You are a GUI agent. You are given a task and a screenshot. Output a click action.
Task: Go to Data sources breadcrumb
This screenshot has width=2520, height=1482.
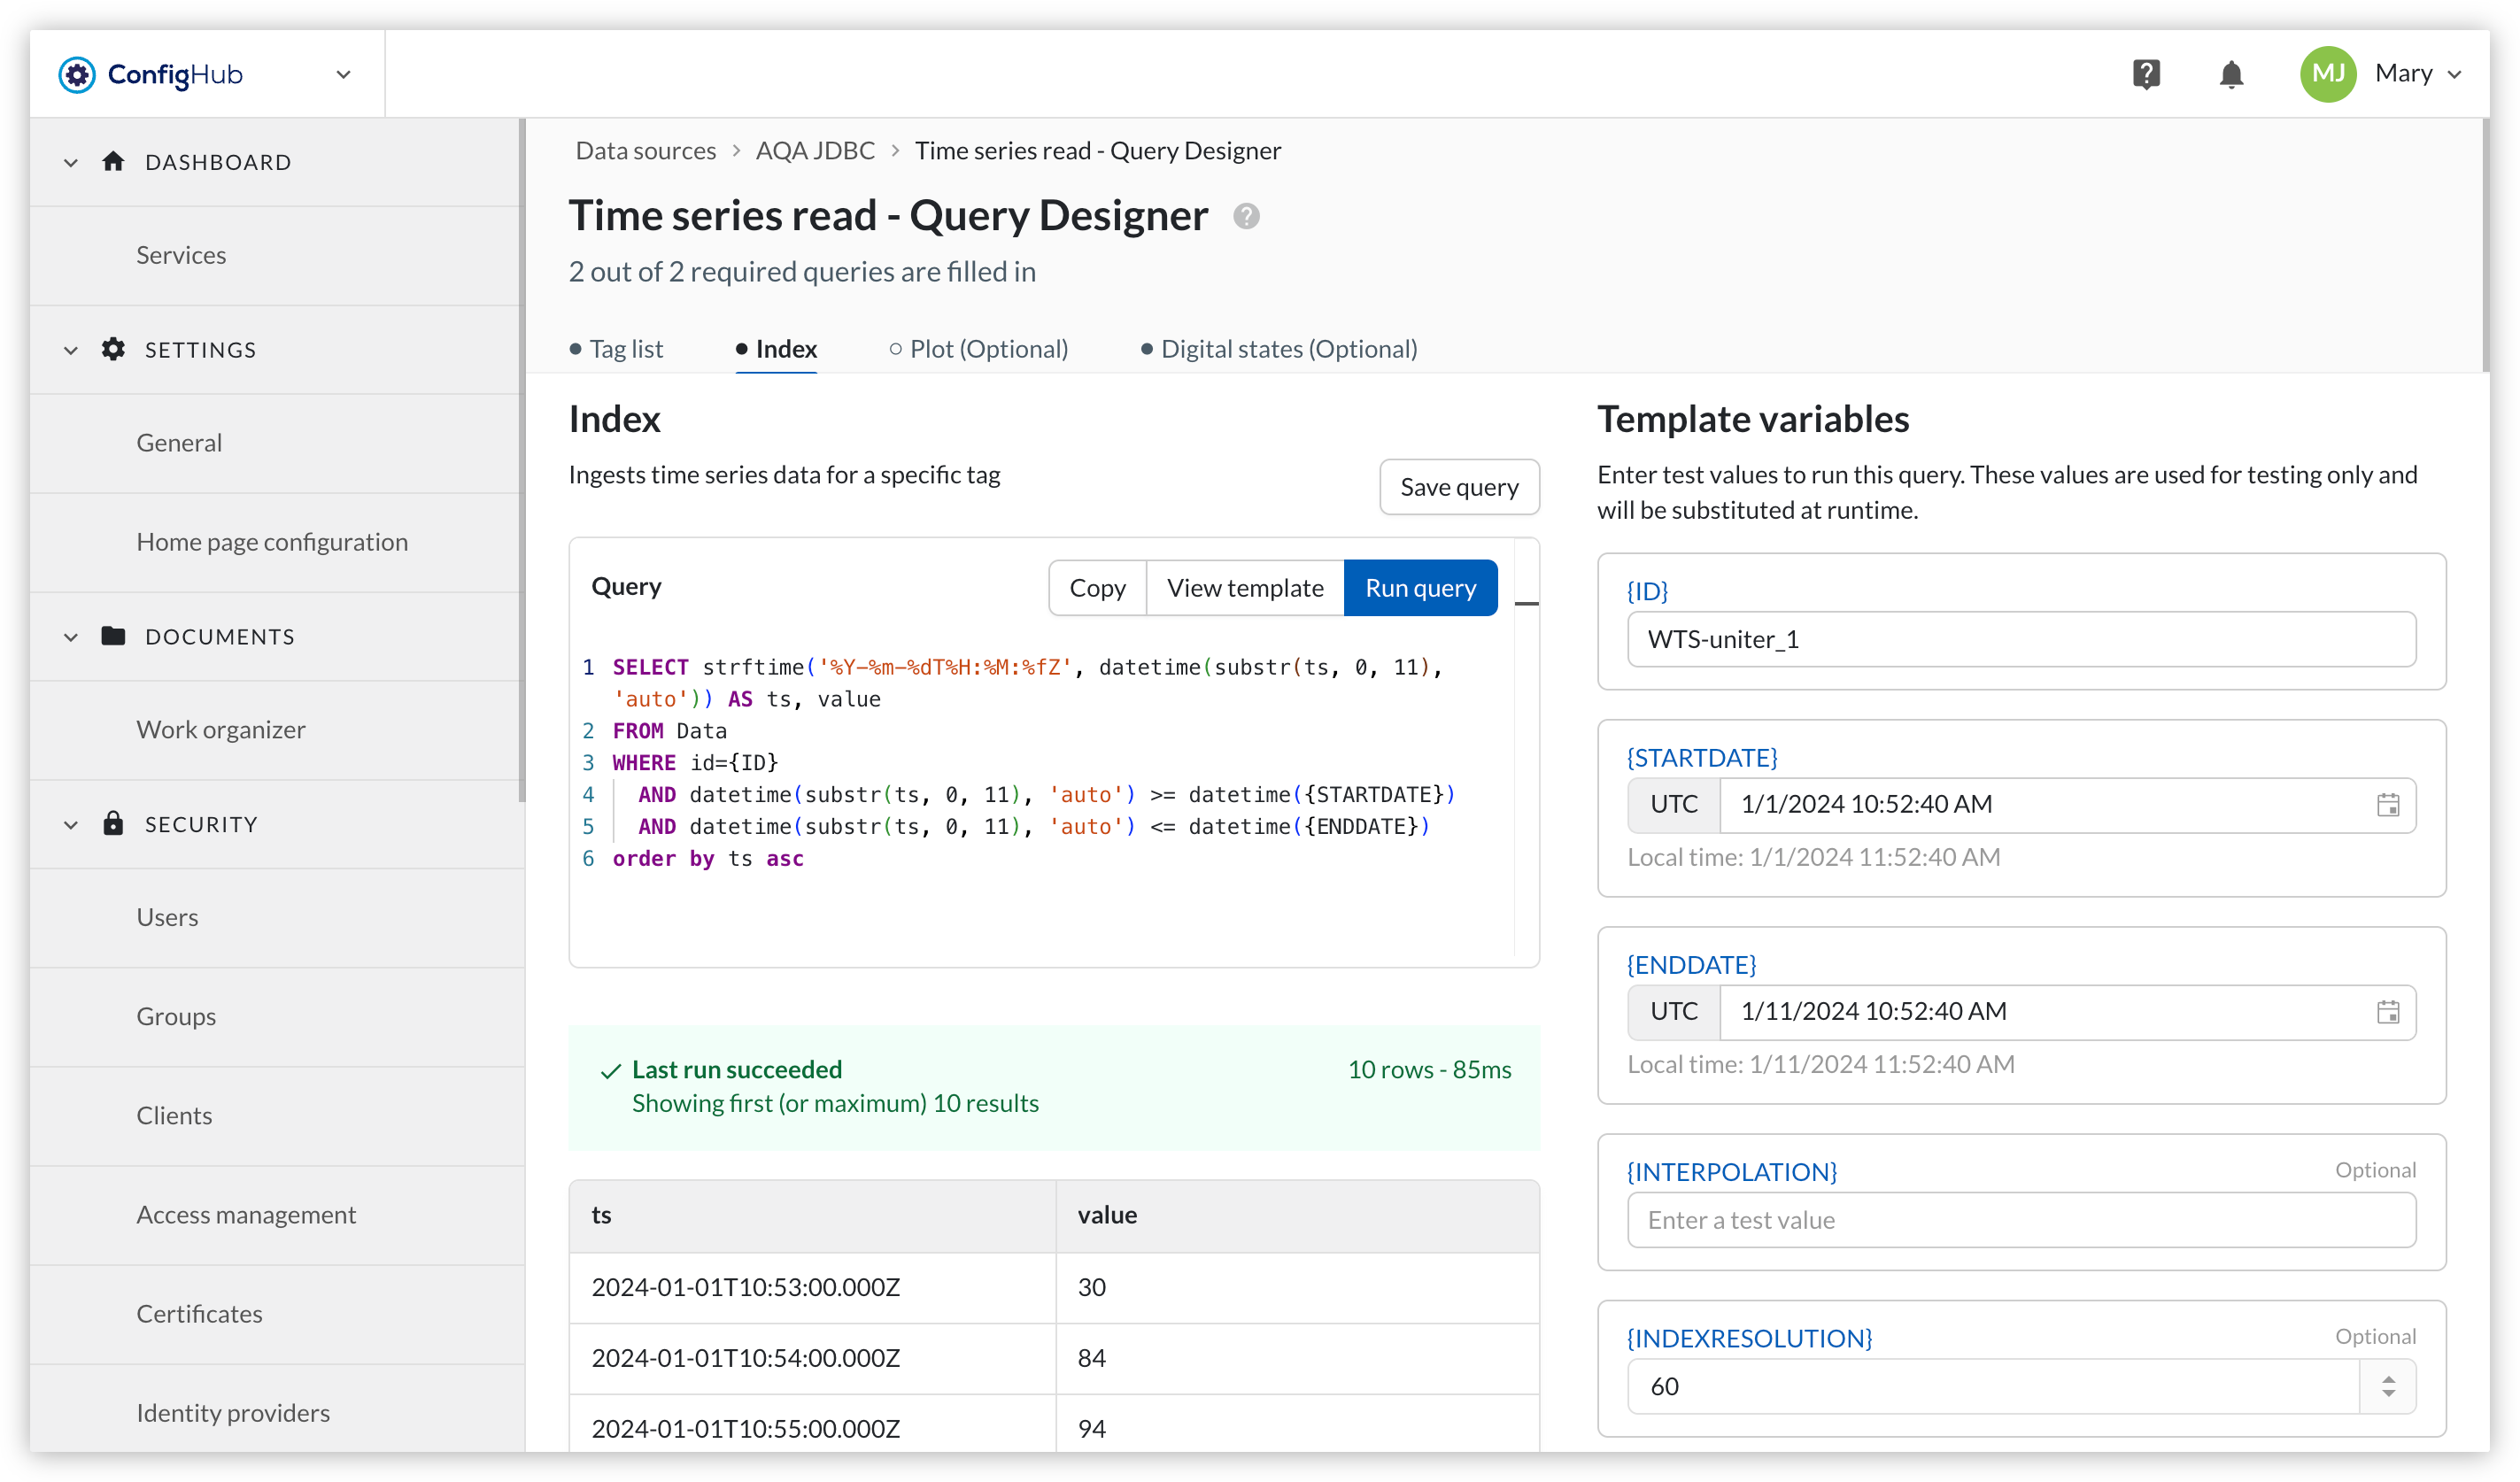[645, 150]
